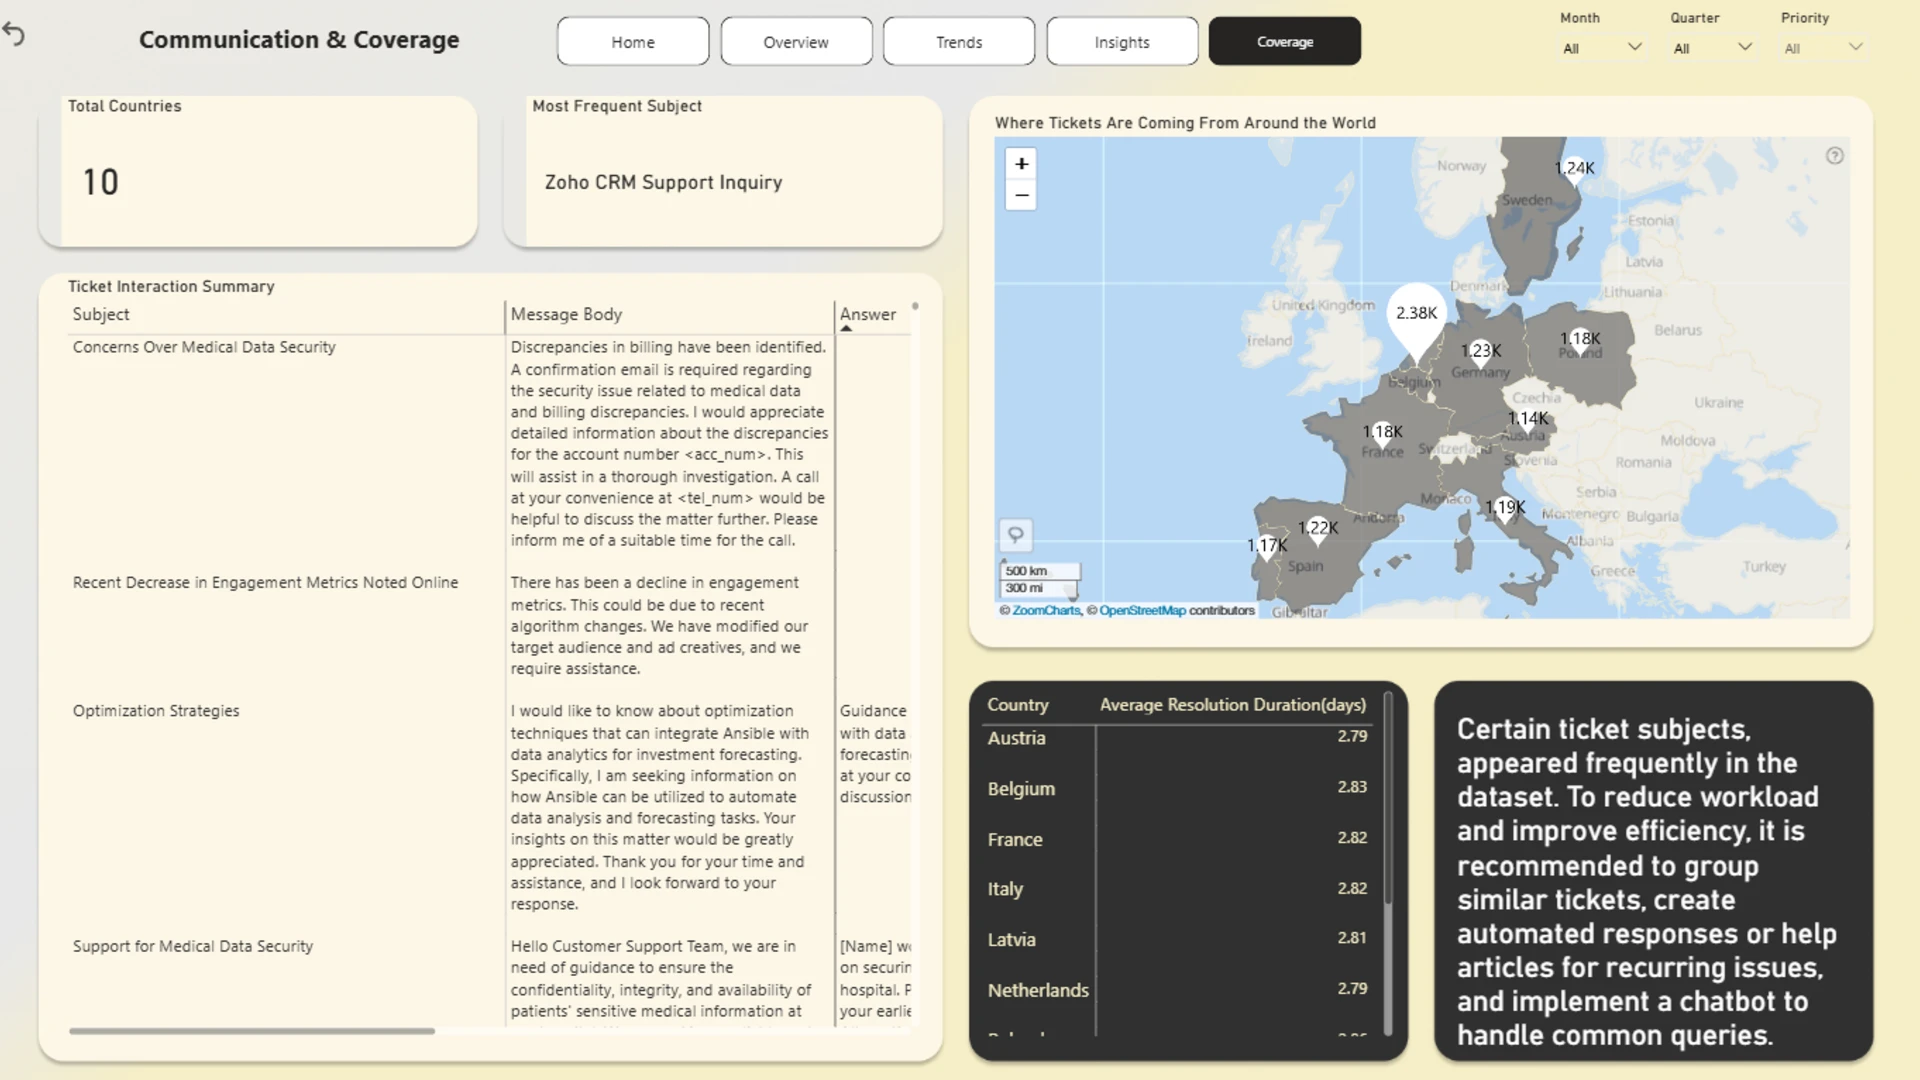This screenshot has width=1920, height=1080.
Task: Zoom in on the map
Action: [x=1021, y=164]
